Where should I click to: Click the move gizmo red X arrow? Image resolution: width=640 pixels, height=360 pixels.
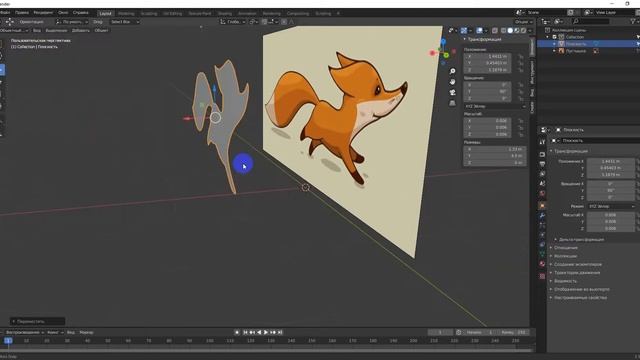pos(188,118)
